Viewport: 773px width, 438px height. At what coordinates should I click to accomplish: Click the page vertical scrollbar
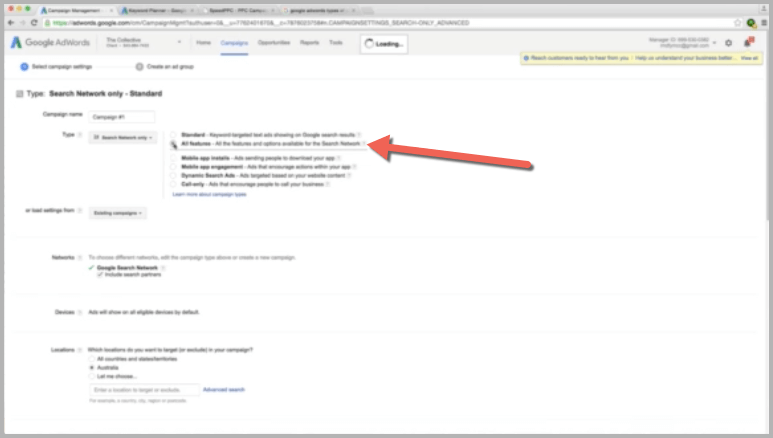pyautogui.click(x=770, y=126)
